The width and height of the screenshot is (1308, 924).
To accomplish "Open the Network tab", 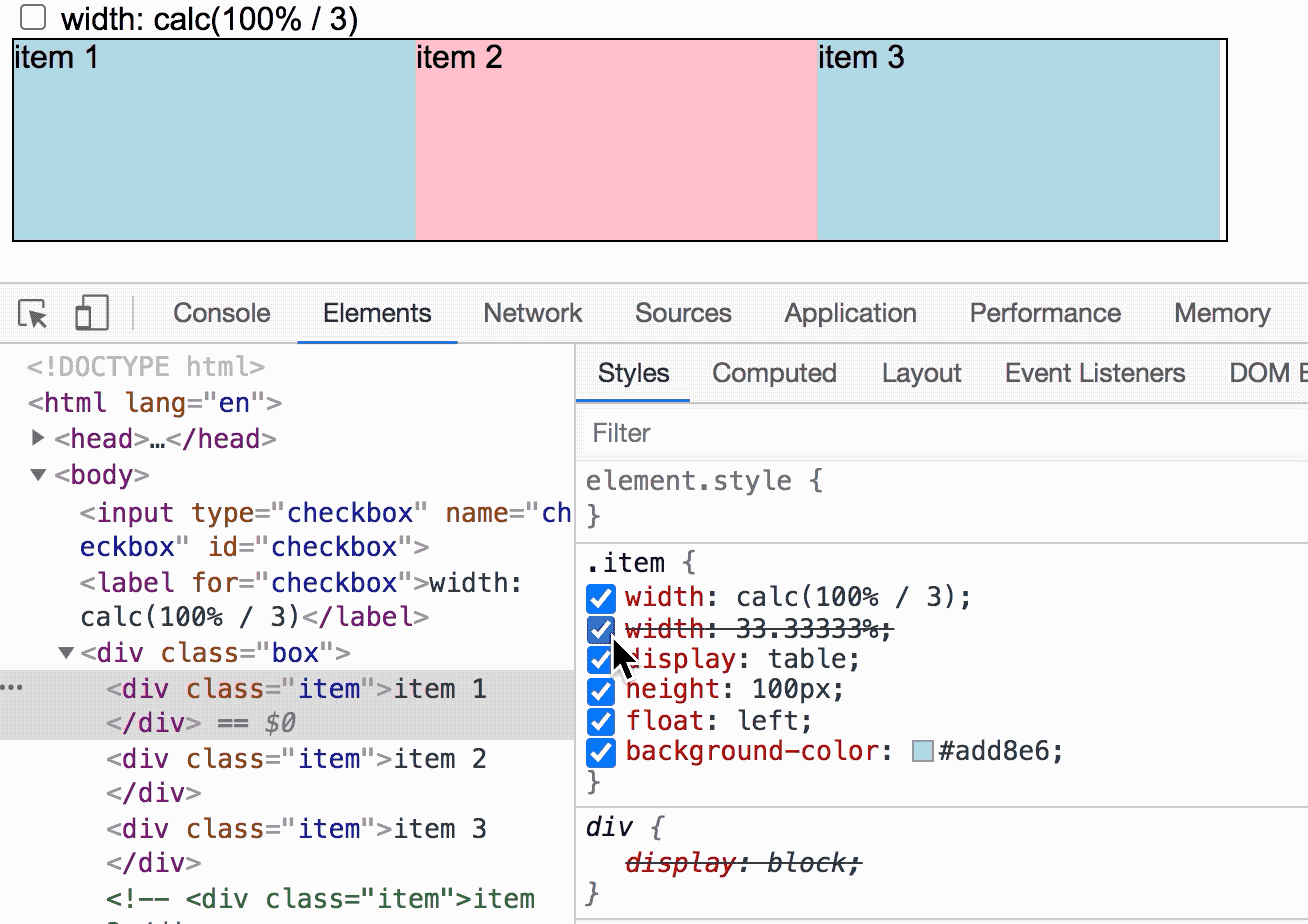I will tap(532, 314).
